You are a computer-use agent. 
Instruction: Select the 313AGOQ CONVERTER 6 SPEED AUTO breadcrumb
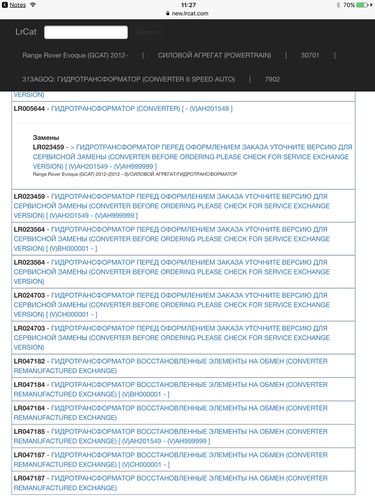click(129, 79)
